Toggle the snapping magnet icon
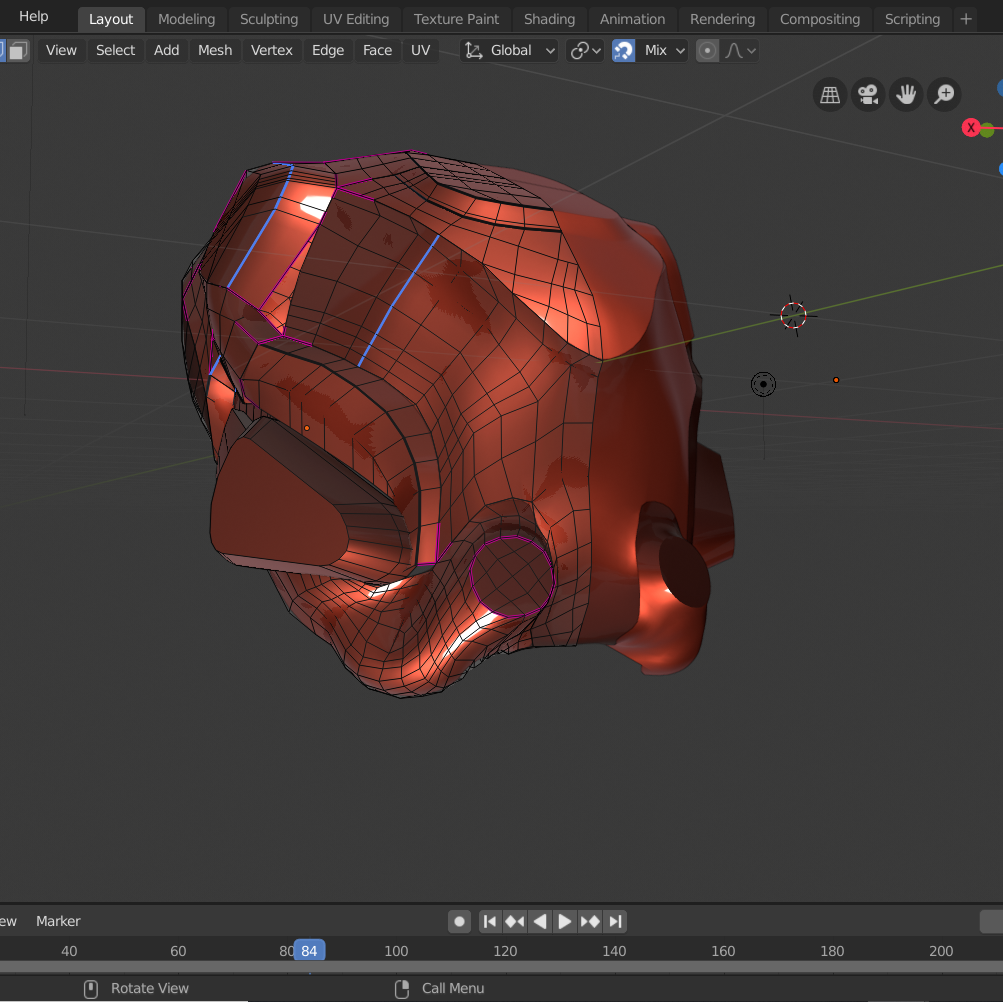The image size is (1003, 1002). (623, 50)
